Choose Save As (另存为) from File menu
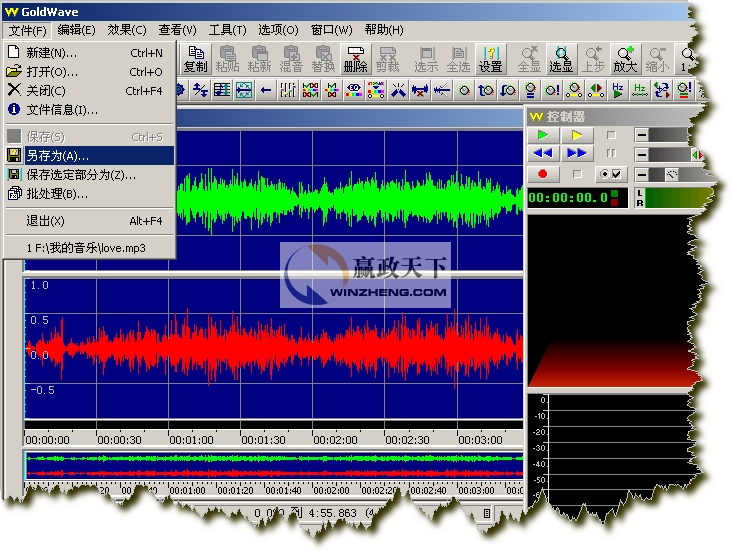The width and height of the screenshot is (731, 550). click(x=57, y=156)
